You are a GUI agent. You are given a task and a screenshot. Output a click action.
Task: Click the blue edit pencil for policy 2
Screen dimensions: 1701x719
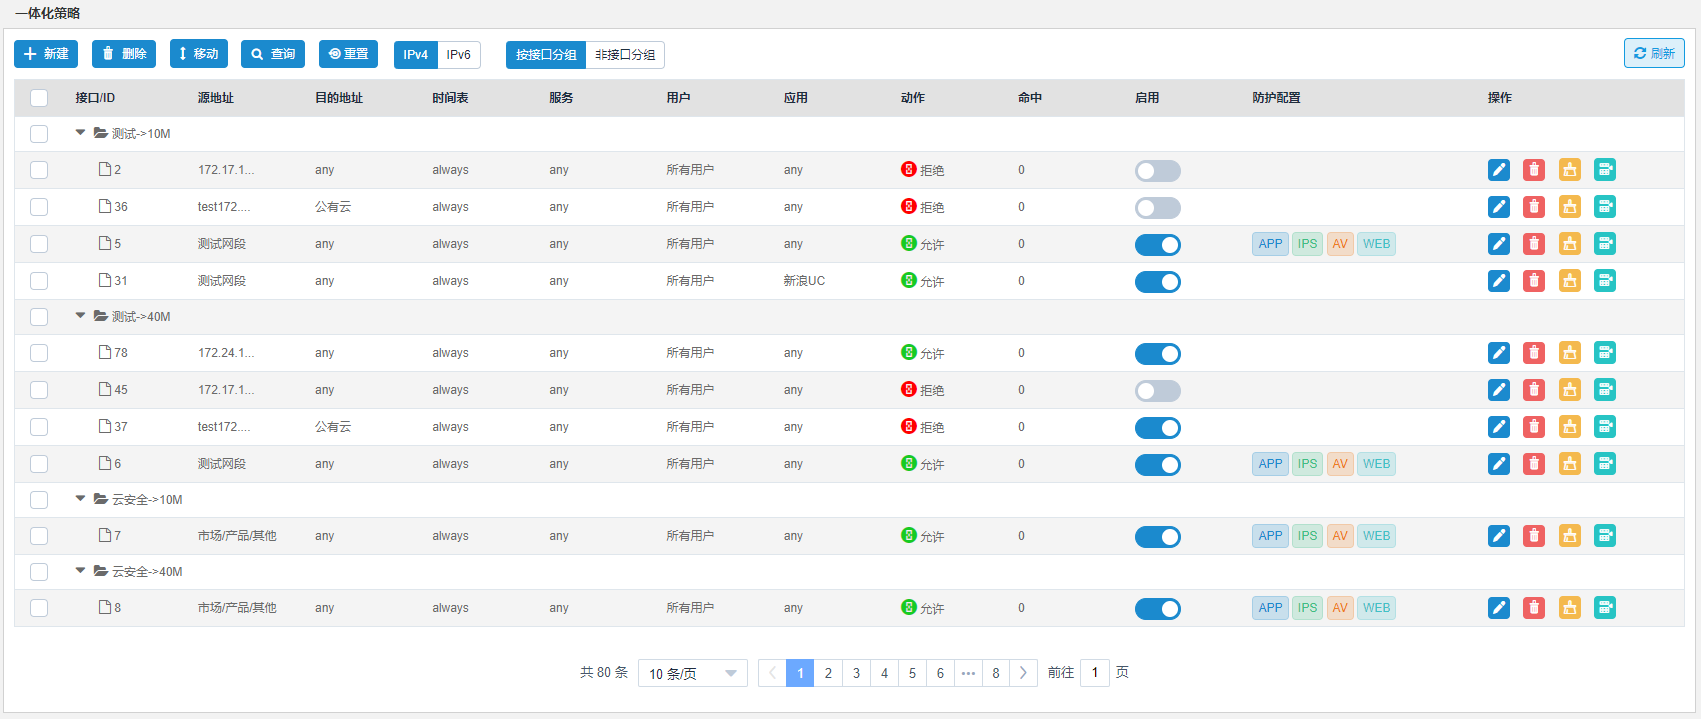(x=1498, y=170)
